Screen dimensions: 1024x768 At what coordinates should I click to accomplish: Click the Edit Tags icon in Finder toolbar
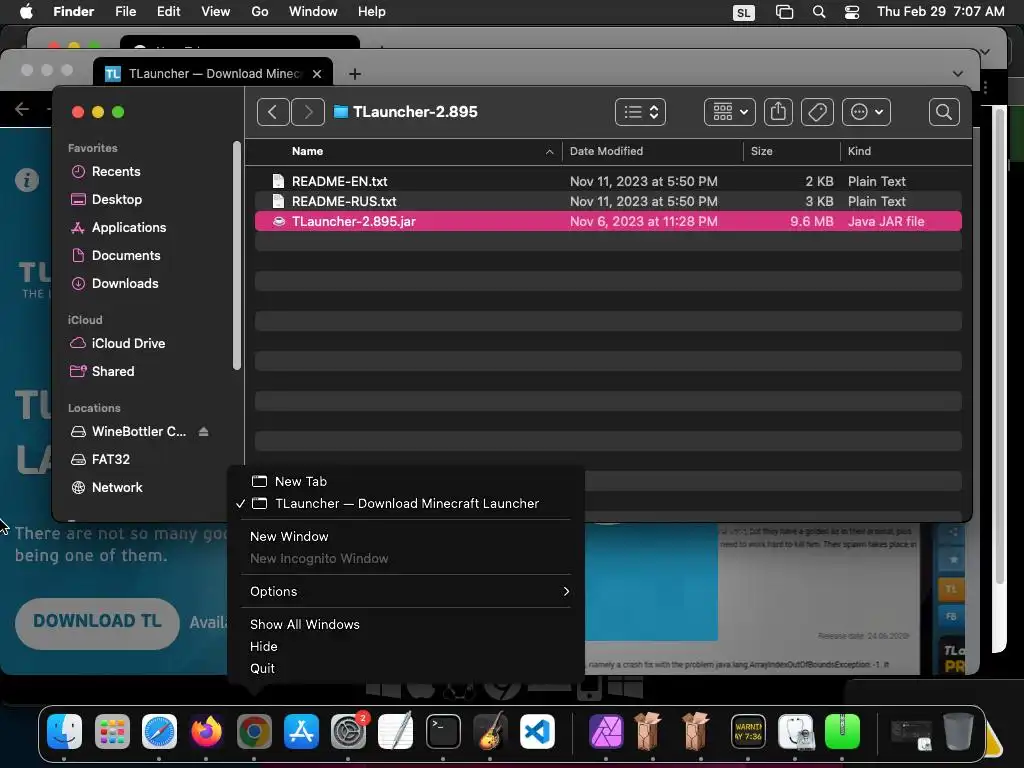click(817, 112)
